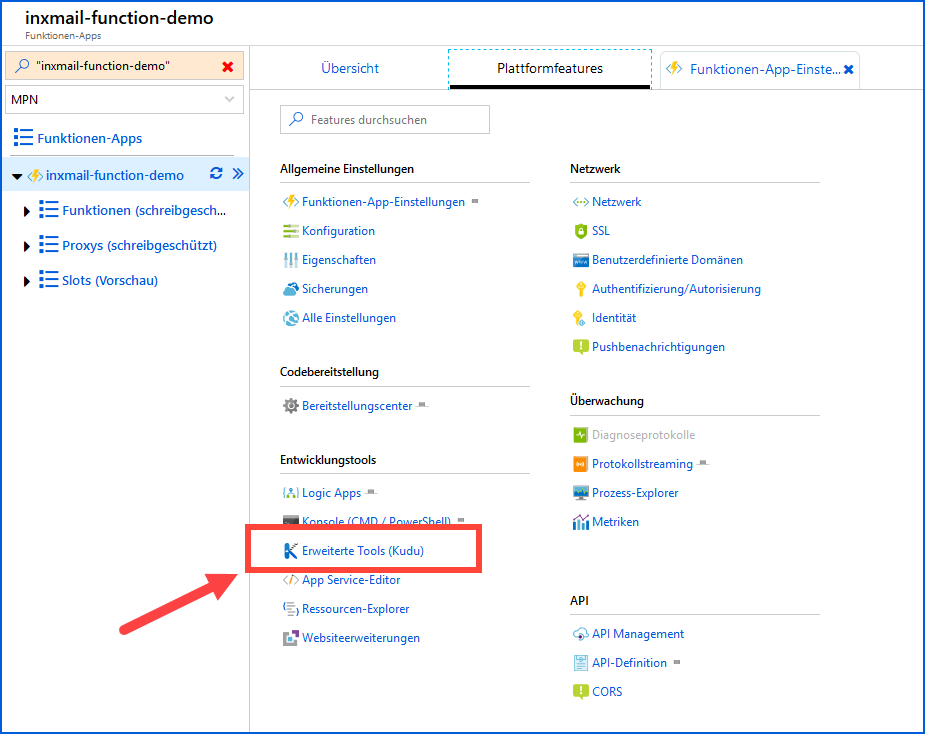The width and height of the screenshot is (925, 734).
Task: Click the Logic Apps icon
Action: [x=290, y=493]
